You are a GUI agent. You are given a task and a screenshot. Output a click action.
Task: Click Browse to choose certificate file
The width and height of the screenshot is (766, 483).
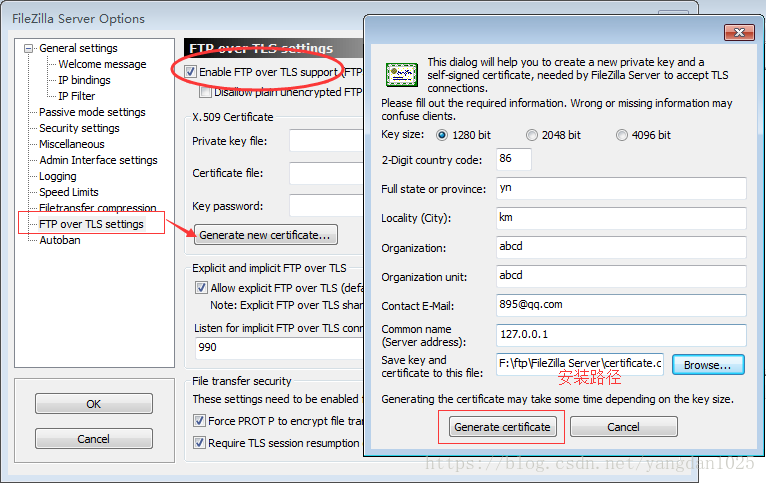point(708,365)
